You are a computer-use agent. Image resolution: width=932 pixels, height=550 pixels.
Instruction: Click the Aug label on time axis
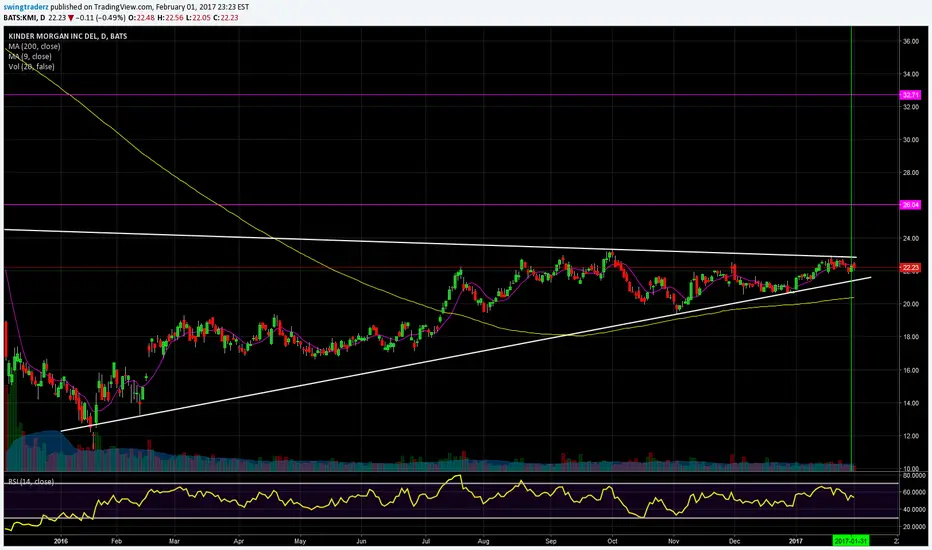point(483,541)
